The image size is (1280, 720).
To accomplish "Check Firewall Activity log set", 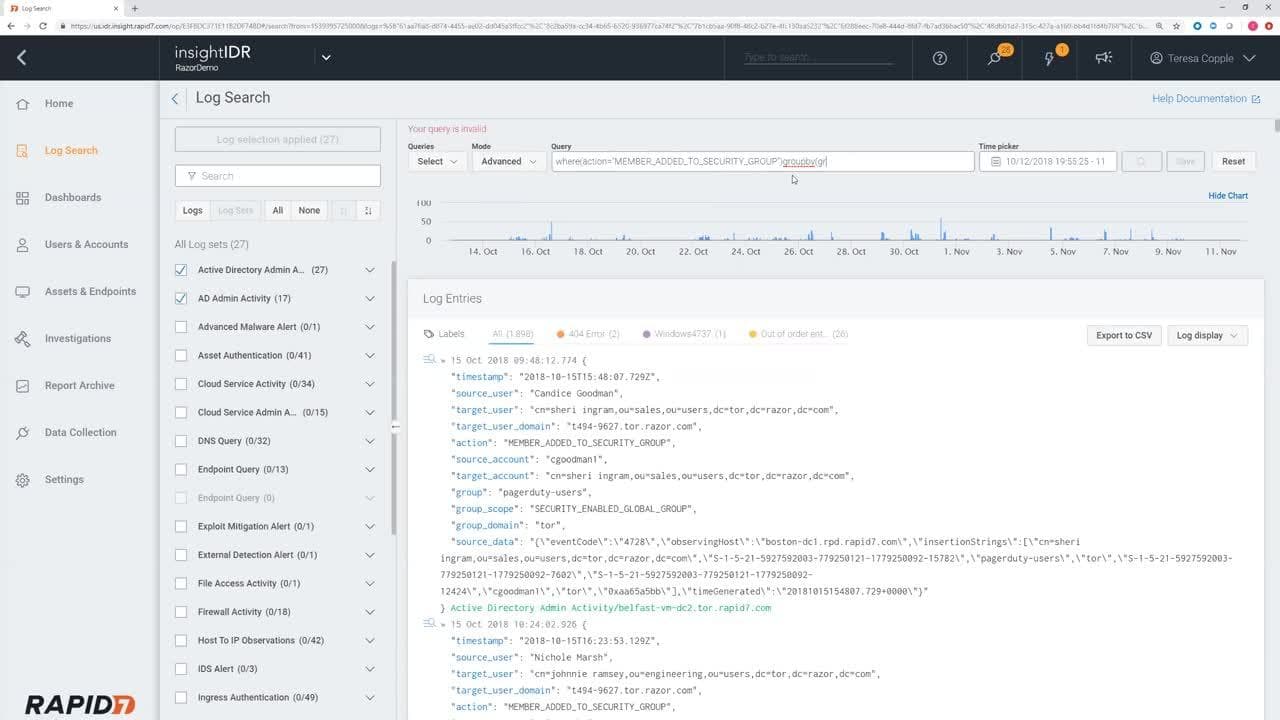I will (x=181, y=612).
